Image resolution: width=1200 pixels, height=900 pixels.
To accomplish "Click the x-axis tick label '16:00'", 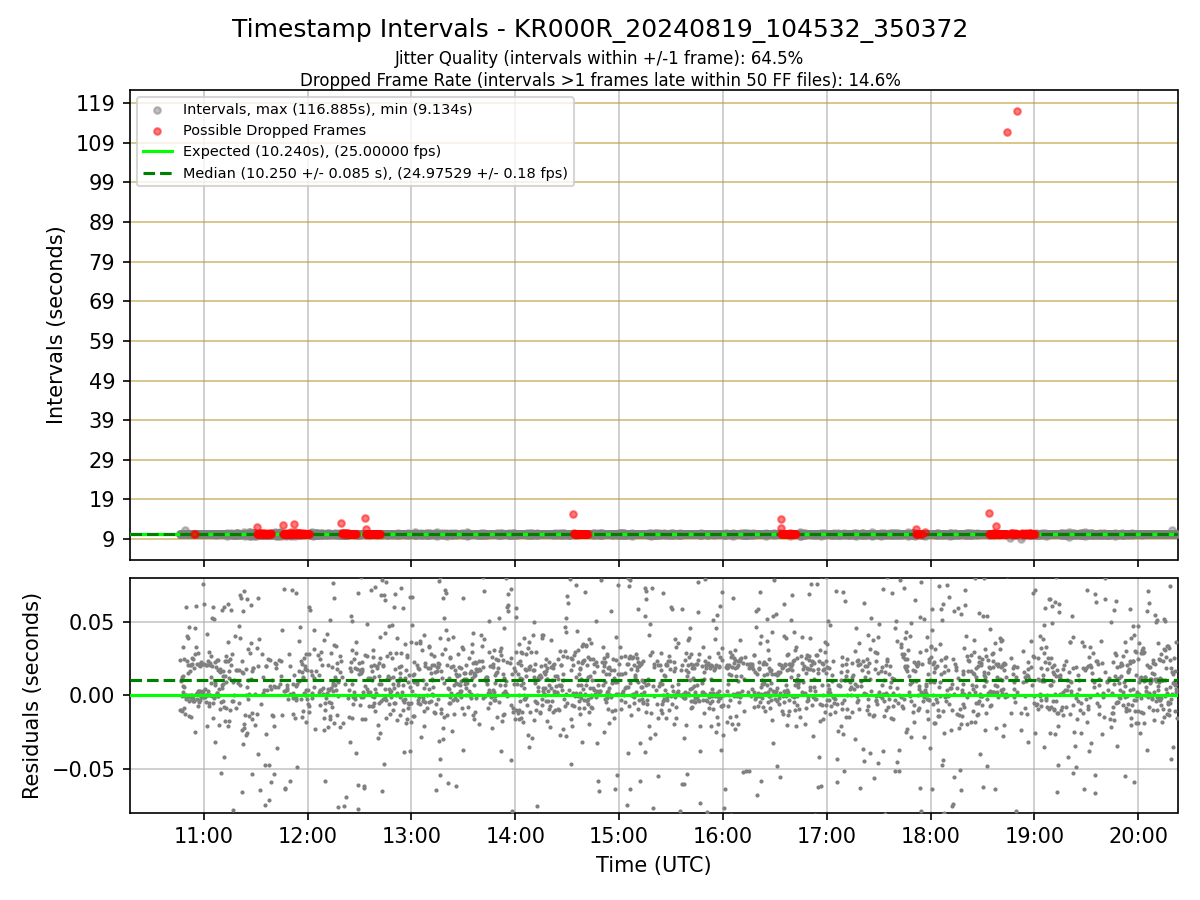I will pyautogui.click(x=723, y=835).
